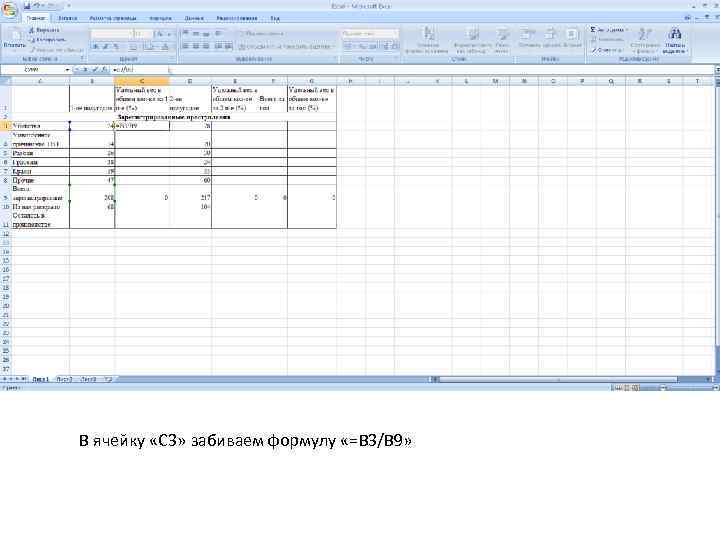This screenshot has height=540, width=720.
Task: Decrease the cell indent
Action: pos(219,46)
